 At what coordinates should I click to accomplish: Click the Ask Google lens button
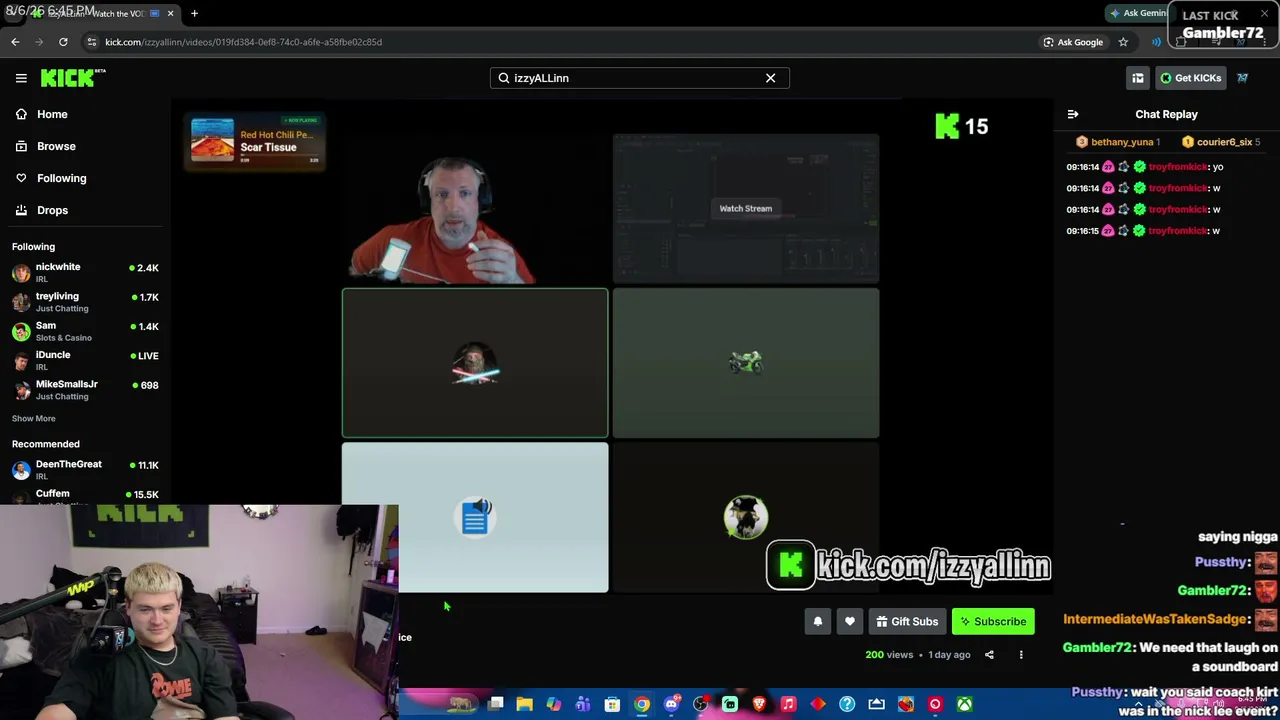click(1073, 42)
